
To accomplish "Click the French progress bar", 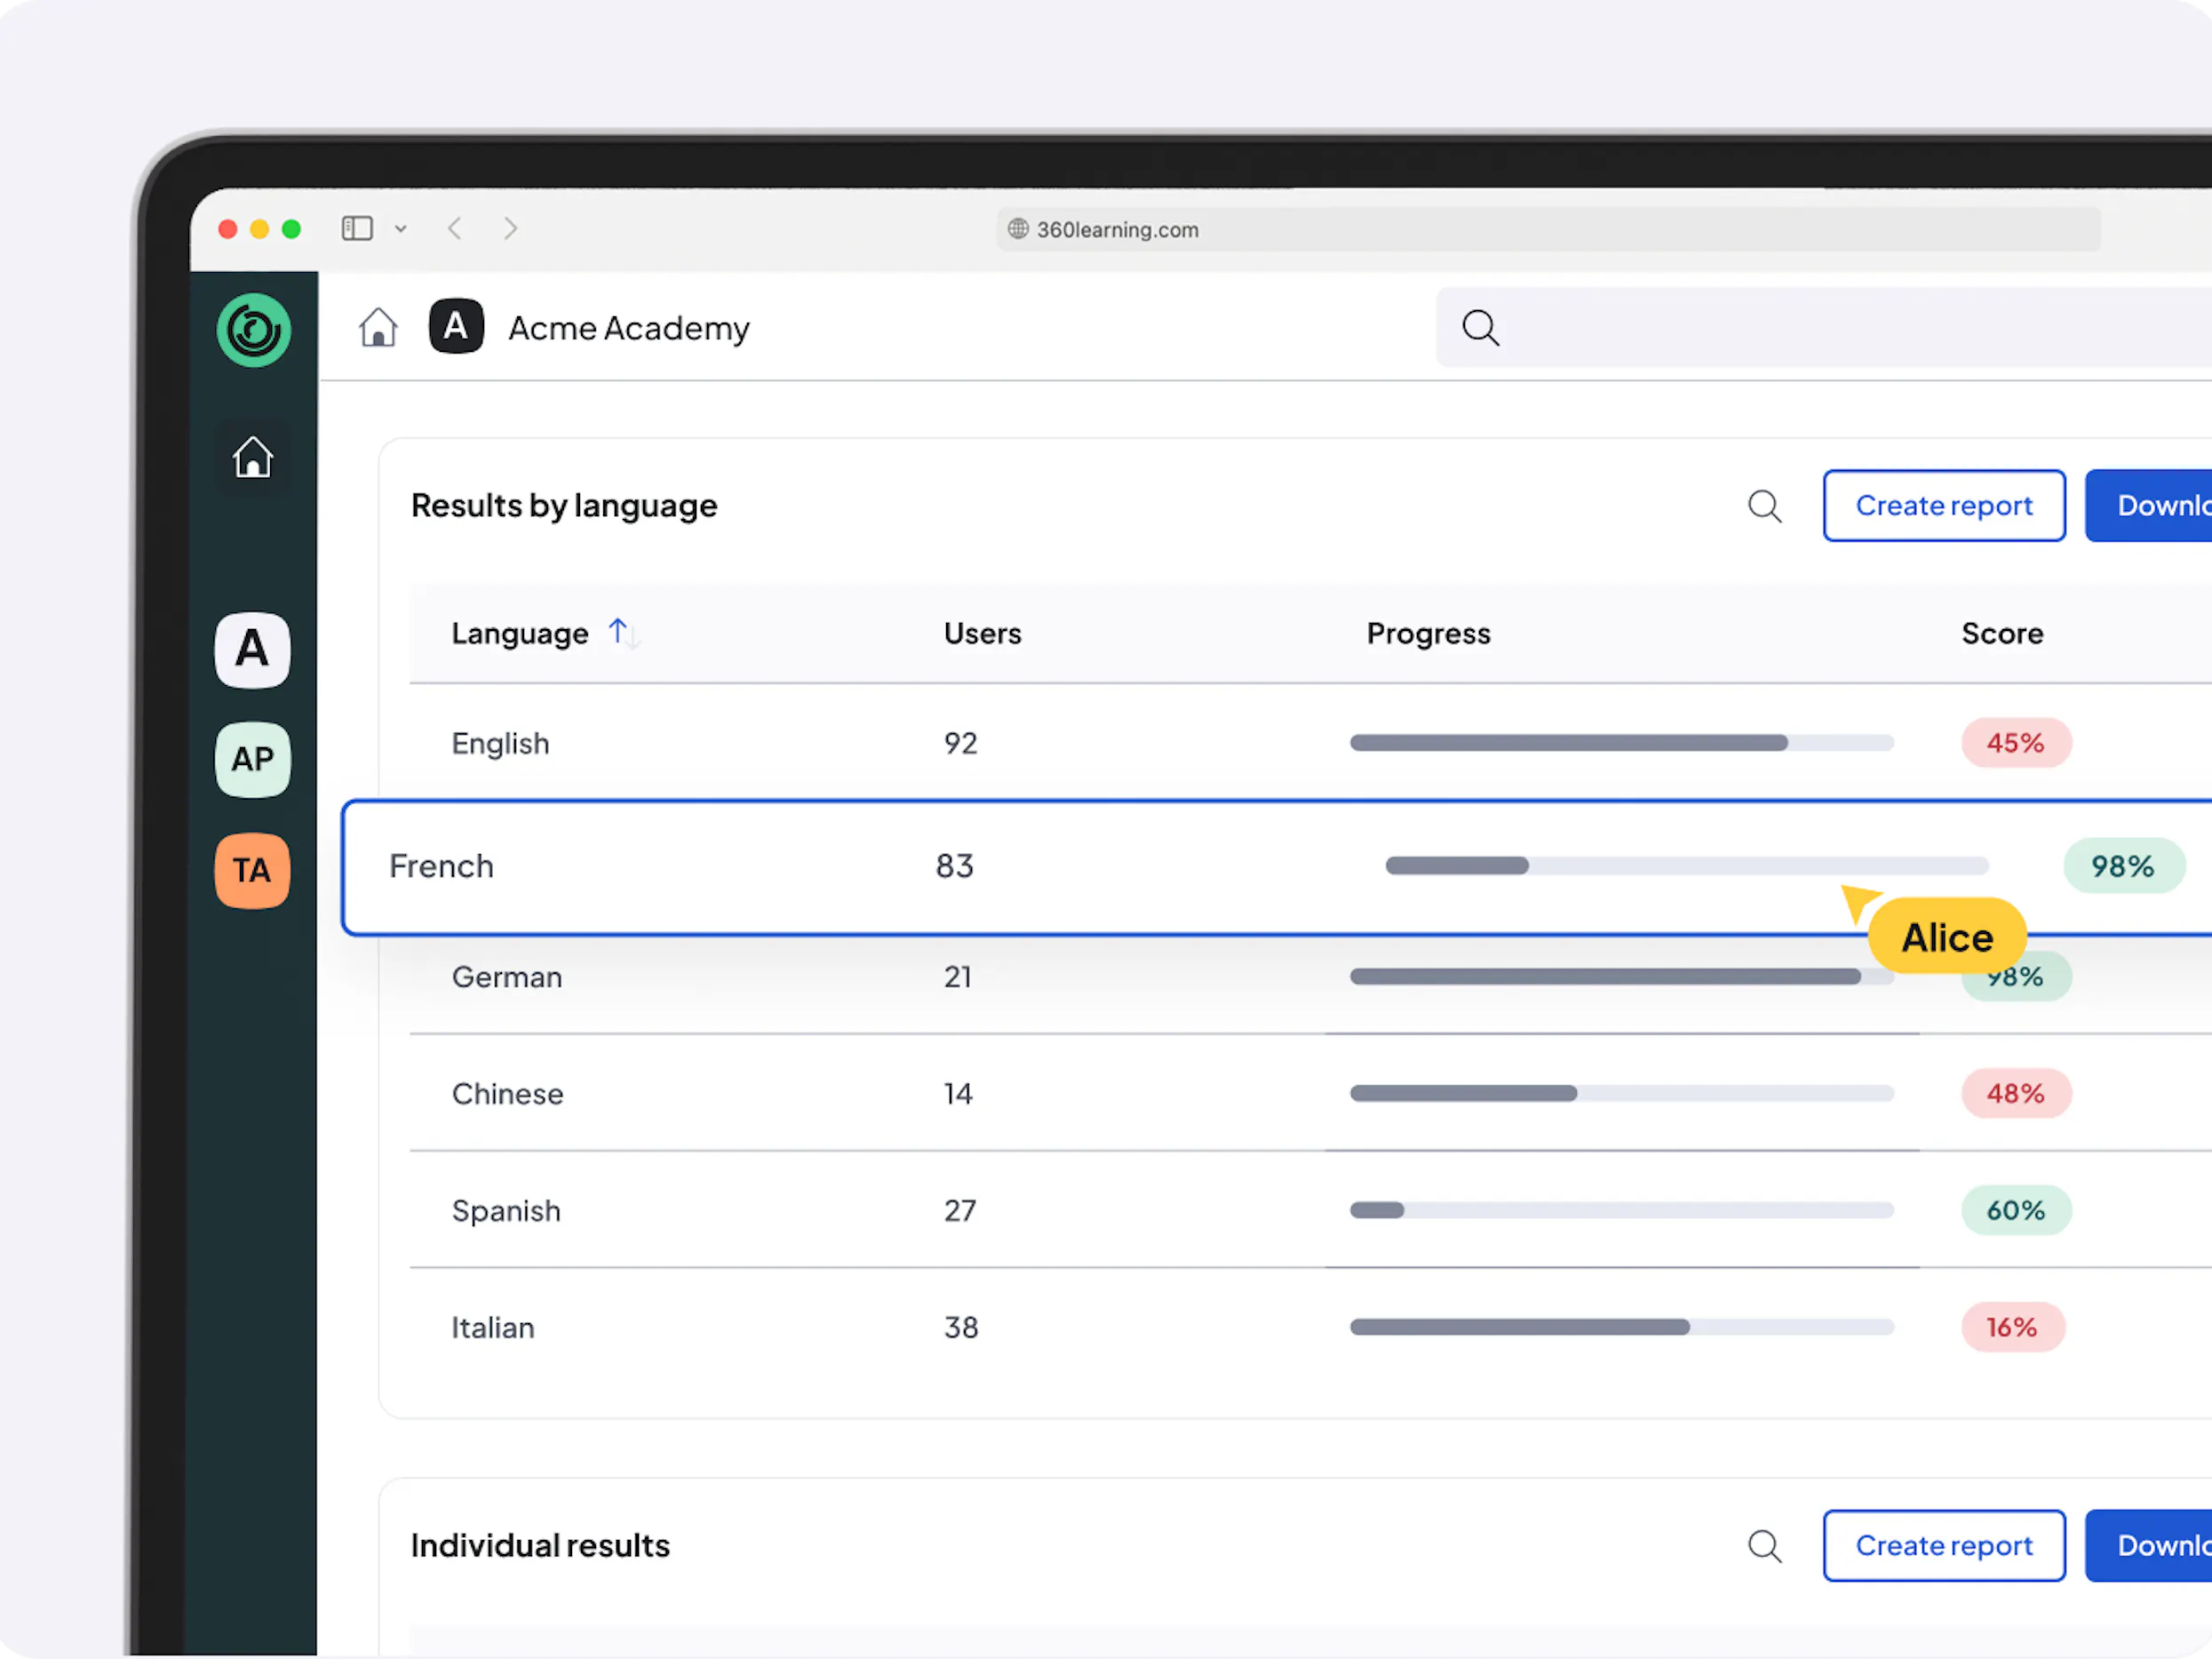I will point(1686,866).
